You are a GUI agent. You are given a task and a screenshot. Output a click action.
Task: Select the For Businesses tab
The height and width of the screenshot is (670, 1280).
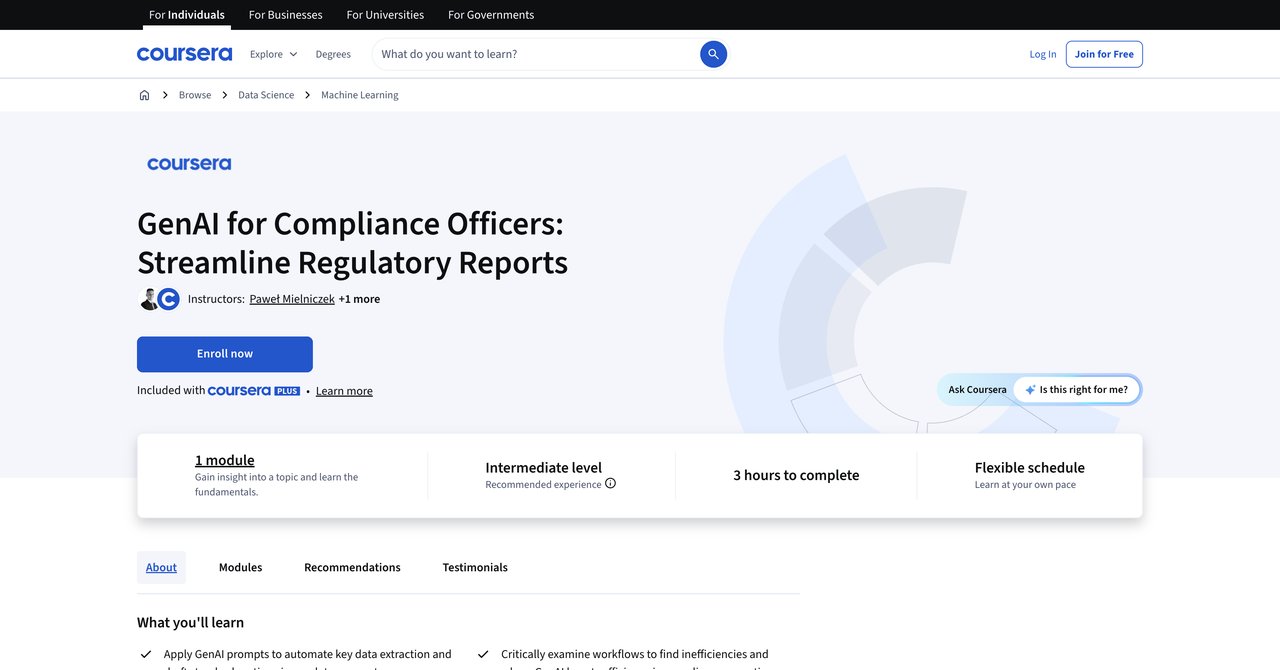tap(286, 15)
